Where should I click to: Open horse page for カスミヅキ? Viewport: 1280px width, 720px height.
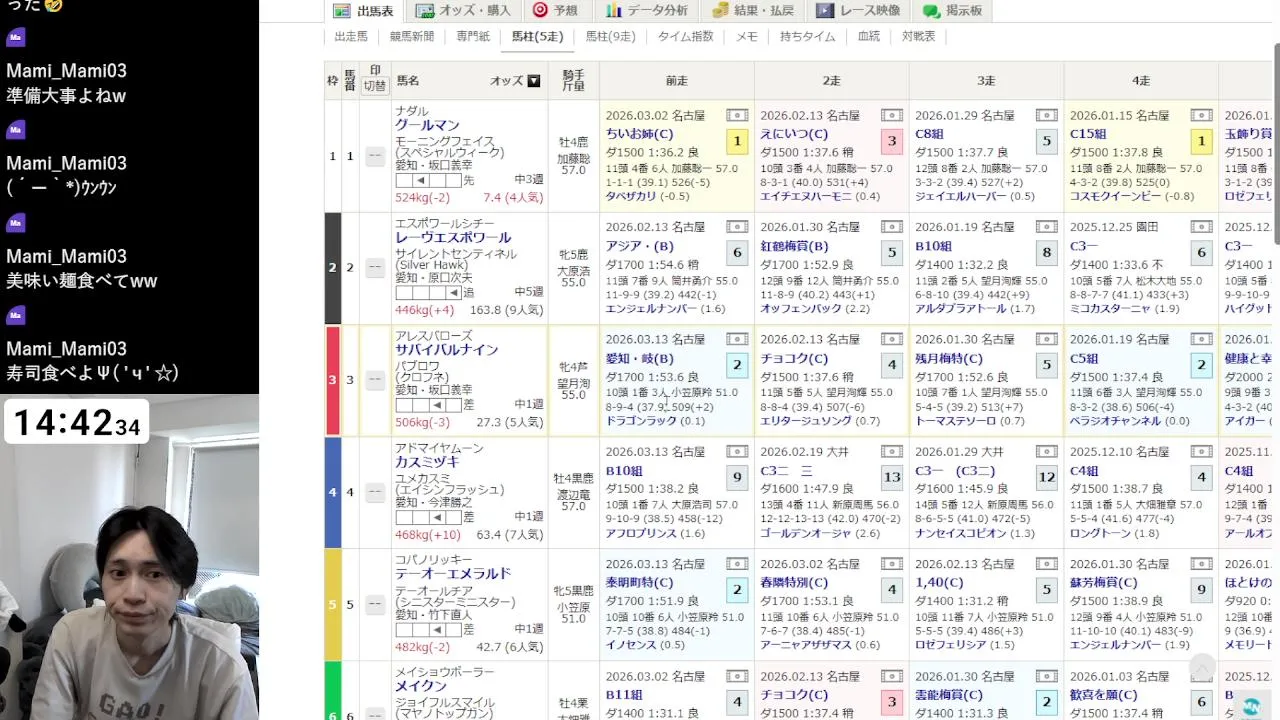[x=427, y=462]
